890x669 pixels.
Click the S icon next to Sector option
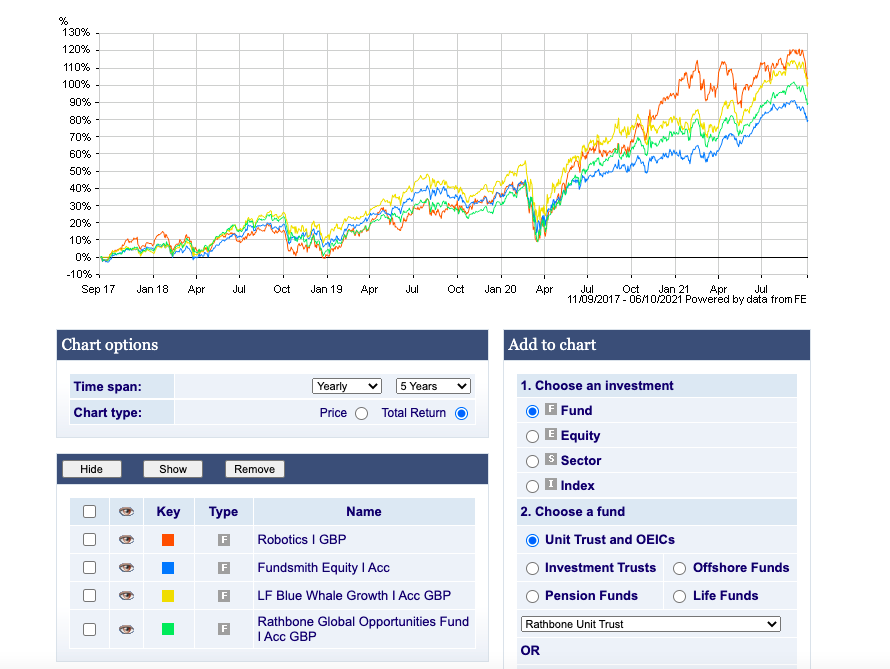tap(550, 460)
